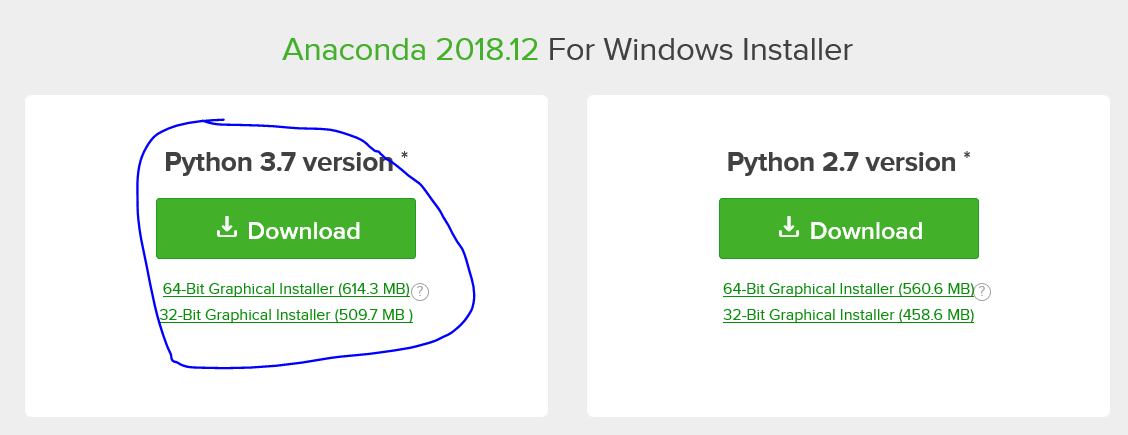Screen dimensions: 1128x435
Task: Click the For Windows Installer heading text
Action: click(x=701, y=50)
